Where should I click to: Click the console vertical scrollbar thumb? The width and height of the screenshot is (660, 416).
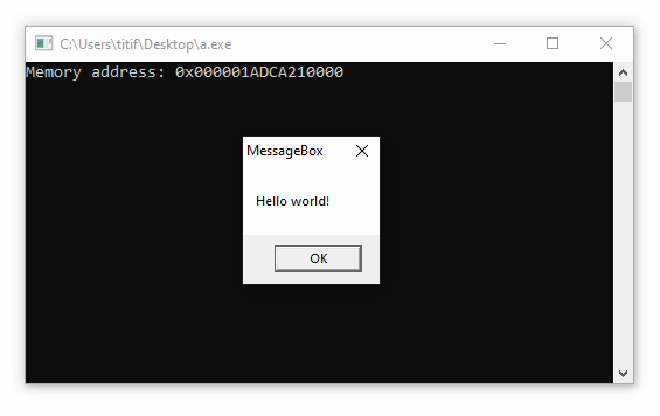pyautogui.click(x=623, y=92)
